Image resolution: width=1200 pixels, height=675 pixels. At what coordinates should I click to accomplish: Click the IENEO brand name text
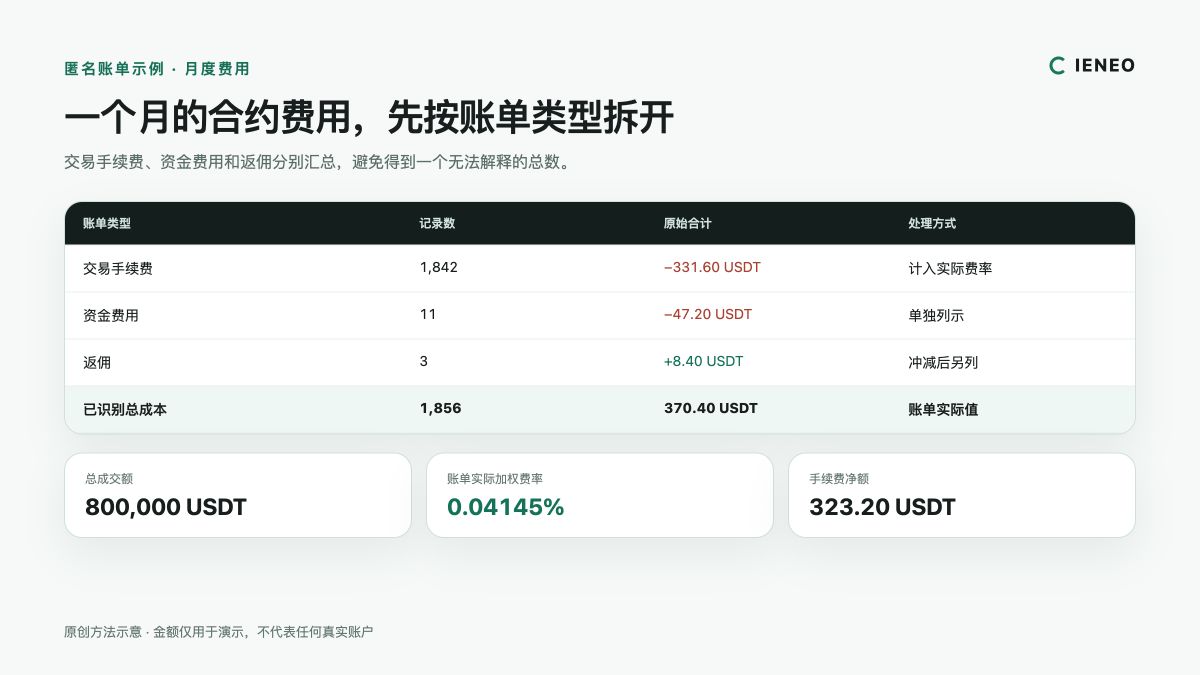coord(1105,65)
